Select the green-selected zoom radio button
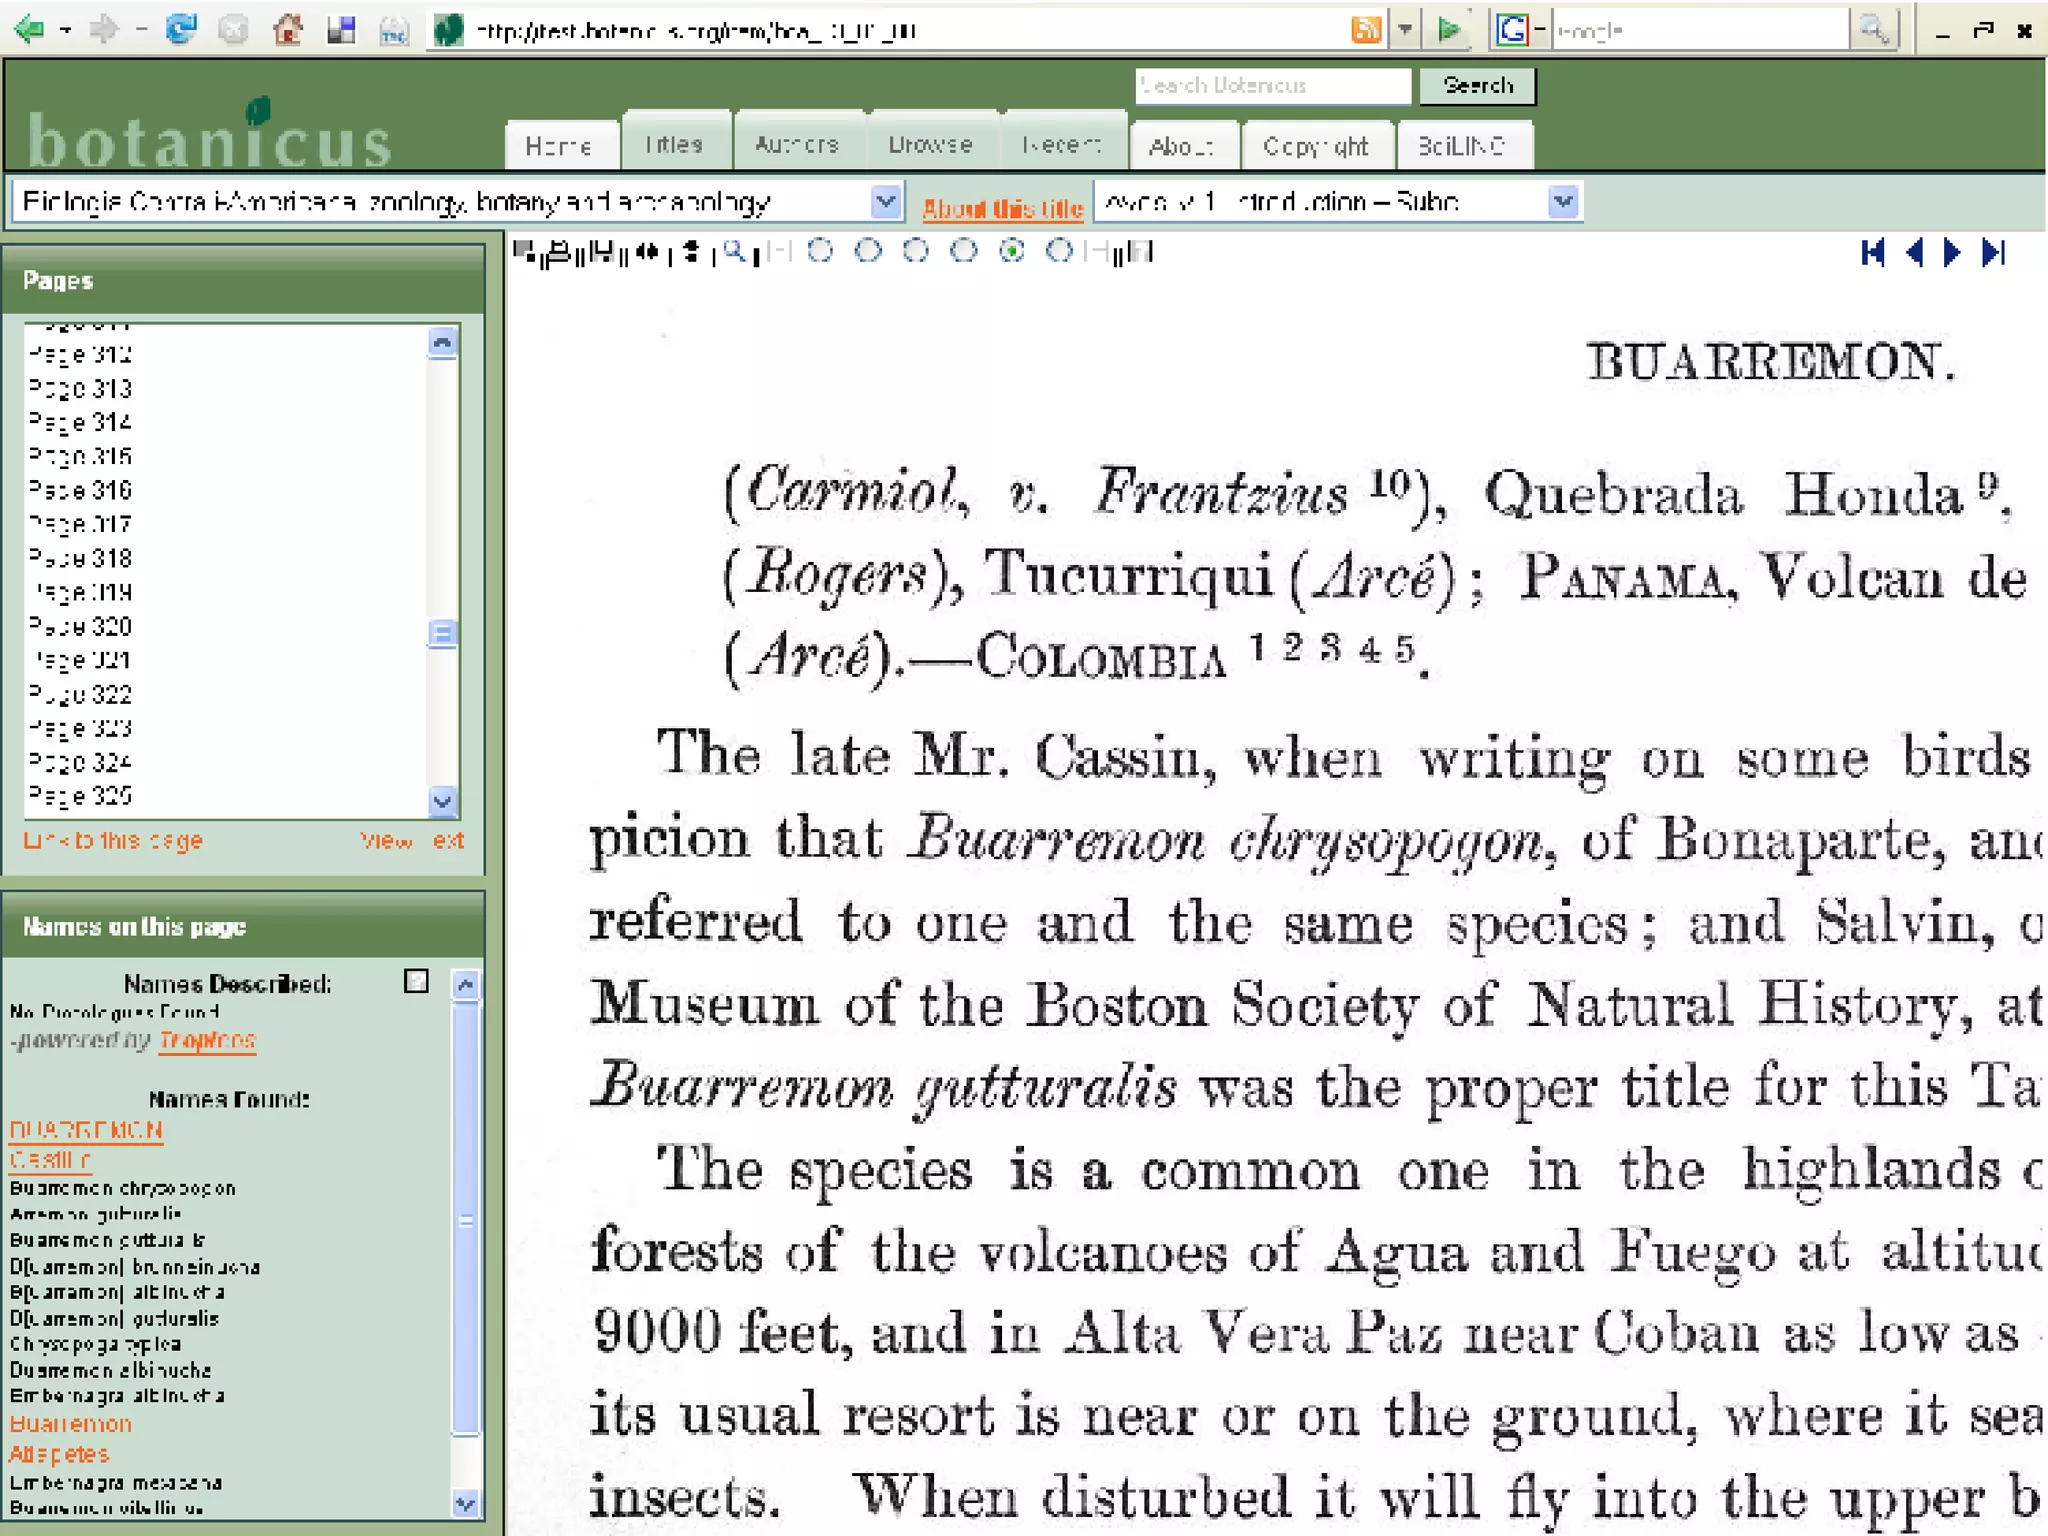 click(x=1012, y=251)
